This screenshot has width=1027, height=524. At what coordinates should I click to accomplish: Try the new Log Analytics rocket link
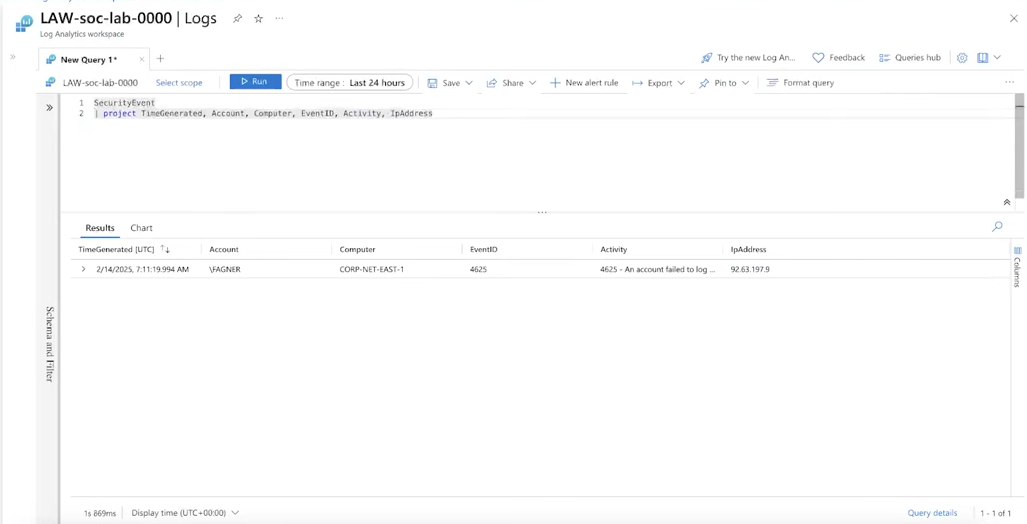tap(749, 58)
